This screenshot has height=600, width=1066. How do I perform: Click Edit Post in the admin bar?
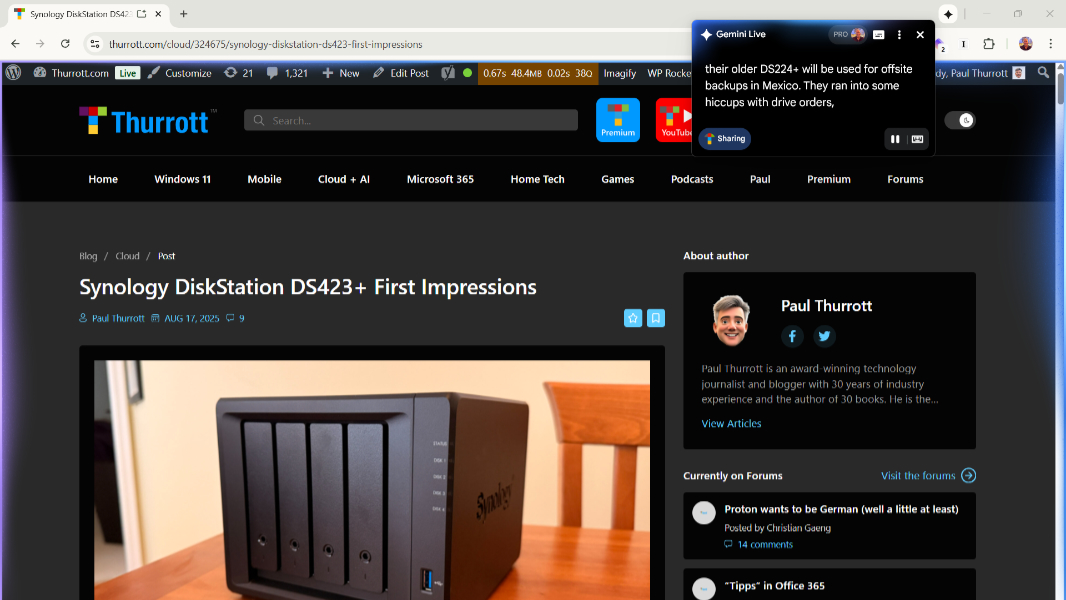pyautogui.click(x=400, y=73)
